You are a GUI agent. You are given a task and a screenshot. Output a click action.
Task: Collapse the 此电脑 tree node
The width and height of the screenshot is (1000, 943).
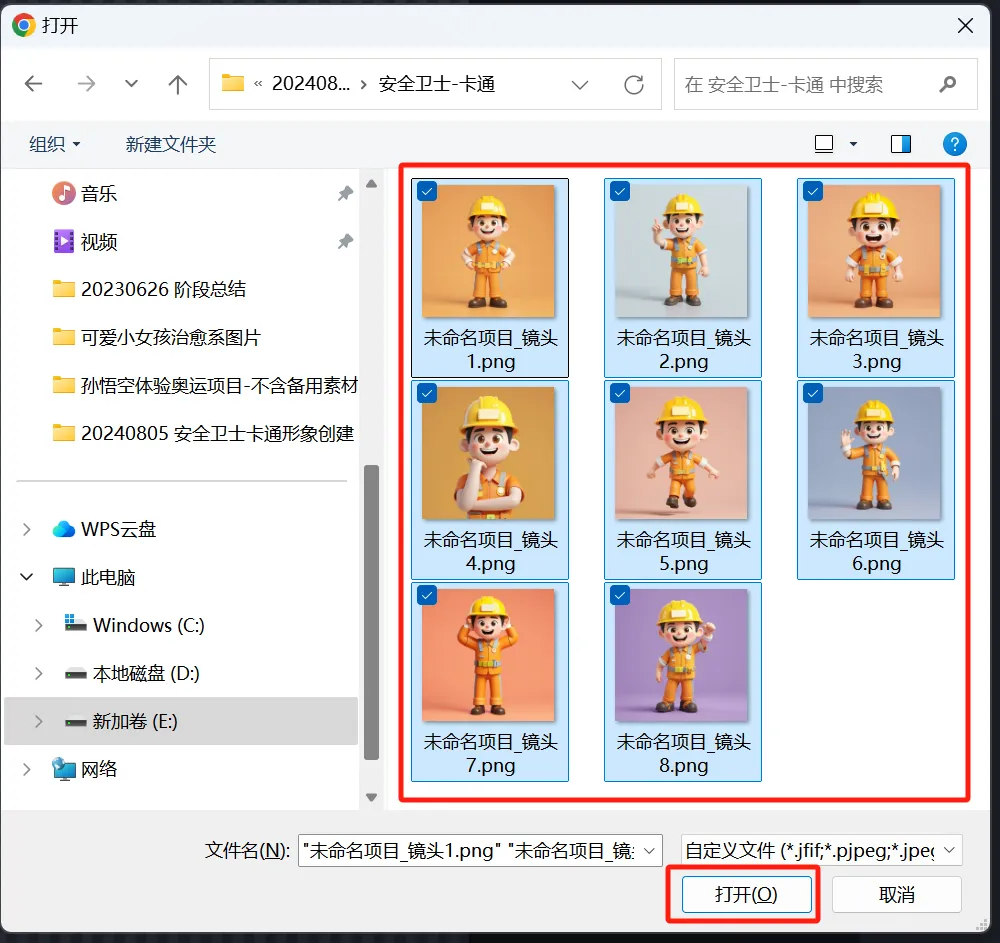click(x=27, y=577)
